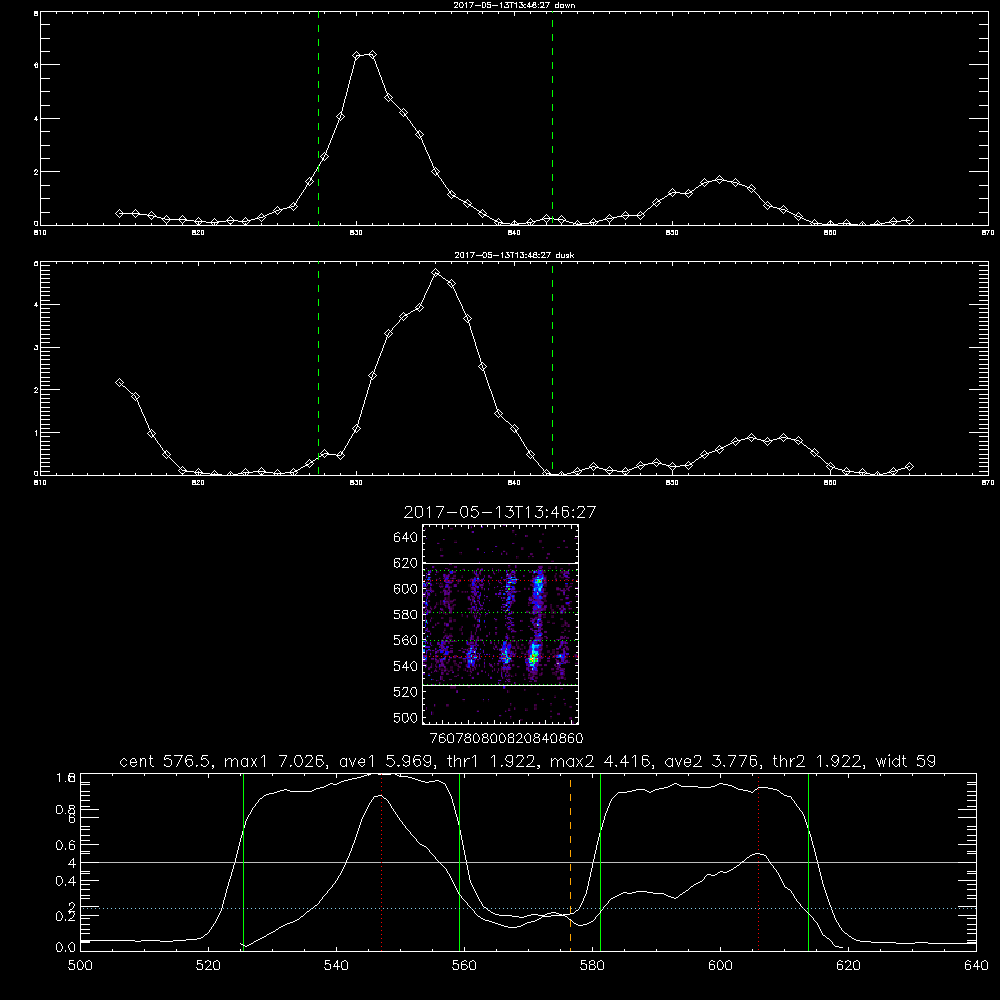
Task: Click the green vertical line near 525 in bottom plot
Action: click(243, 862)
